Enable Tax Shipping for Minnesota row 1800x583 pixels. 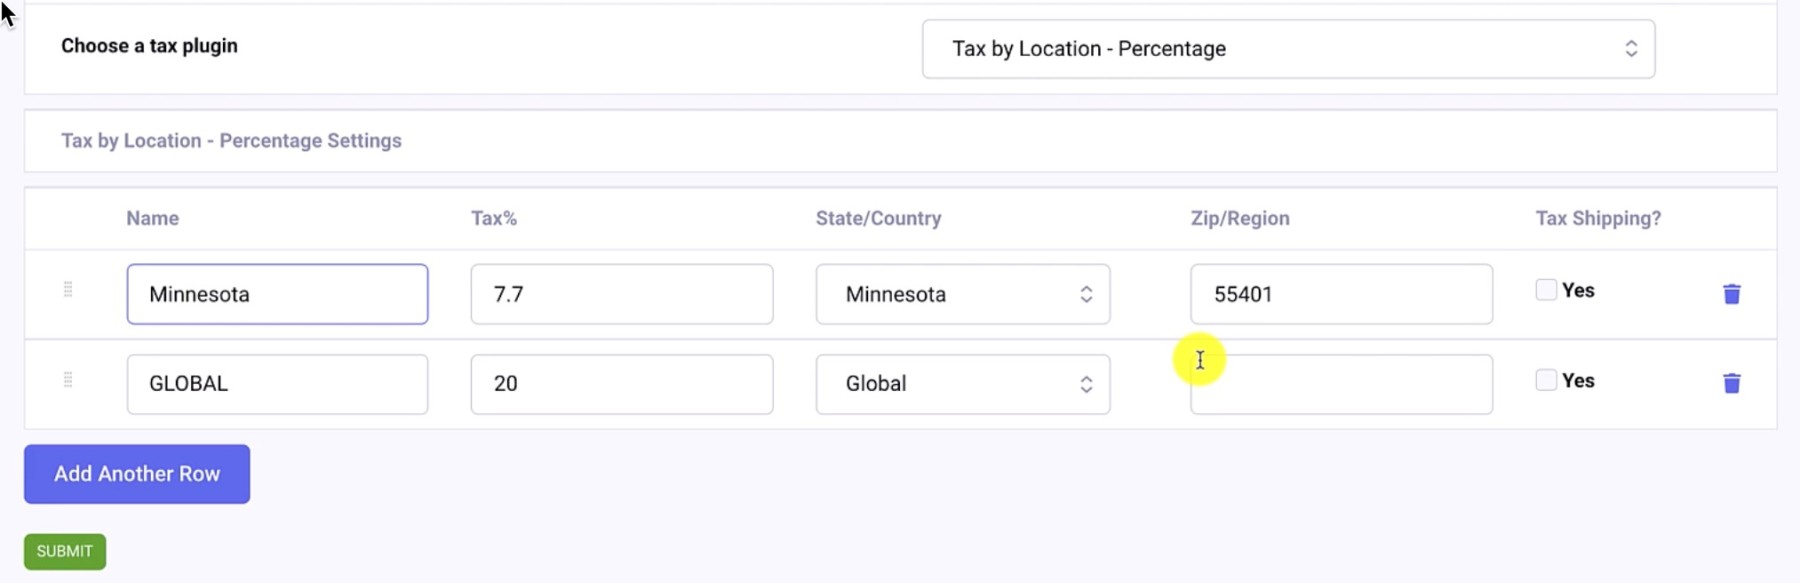click(x=1544, y=291)
